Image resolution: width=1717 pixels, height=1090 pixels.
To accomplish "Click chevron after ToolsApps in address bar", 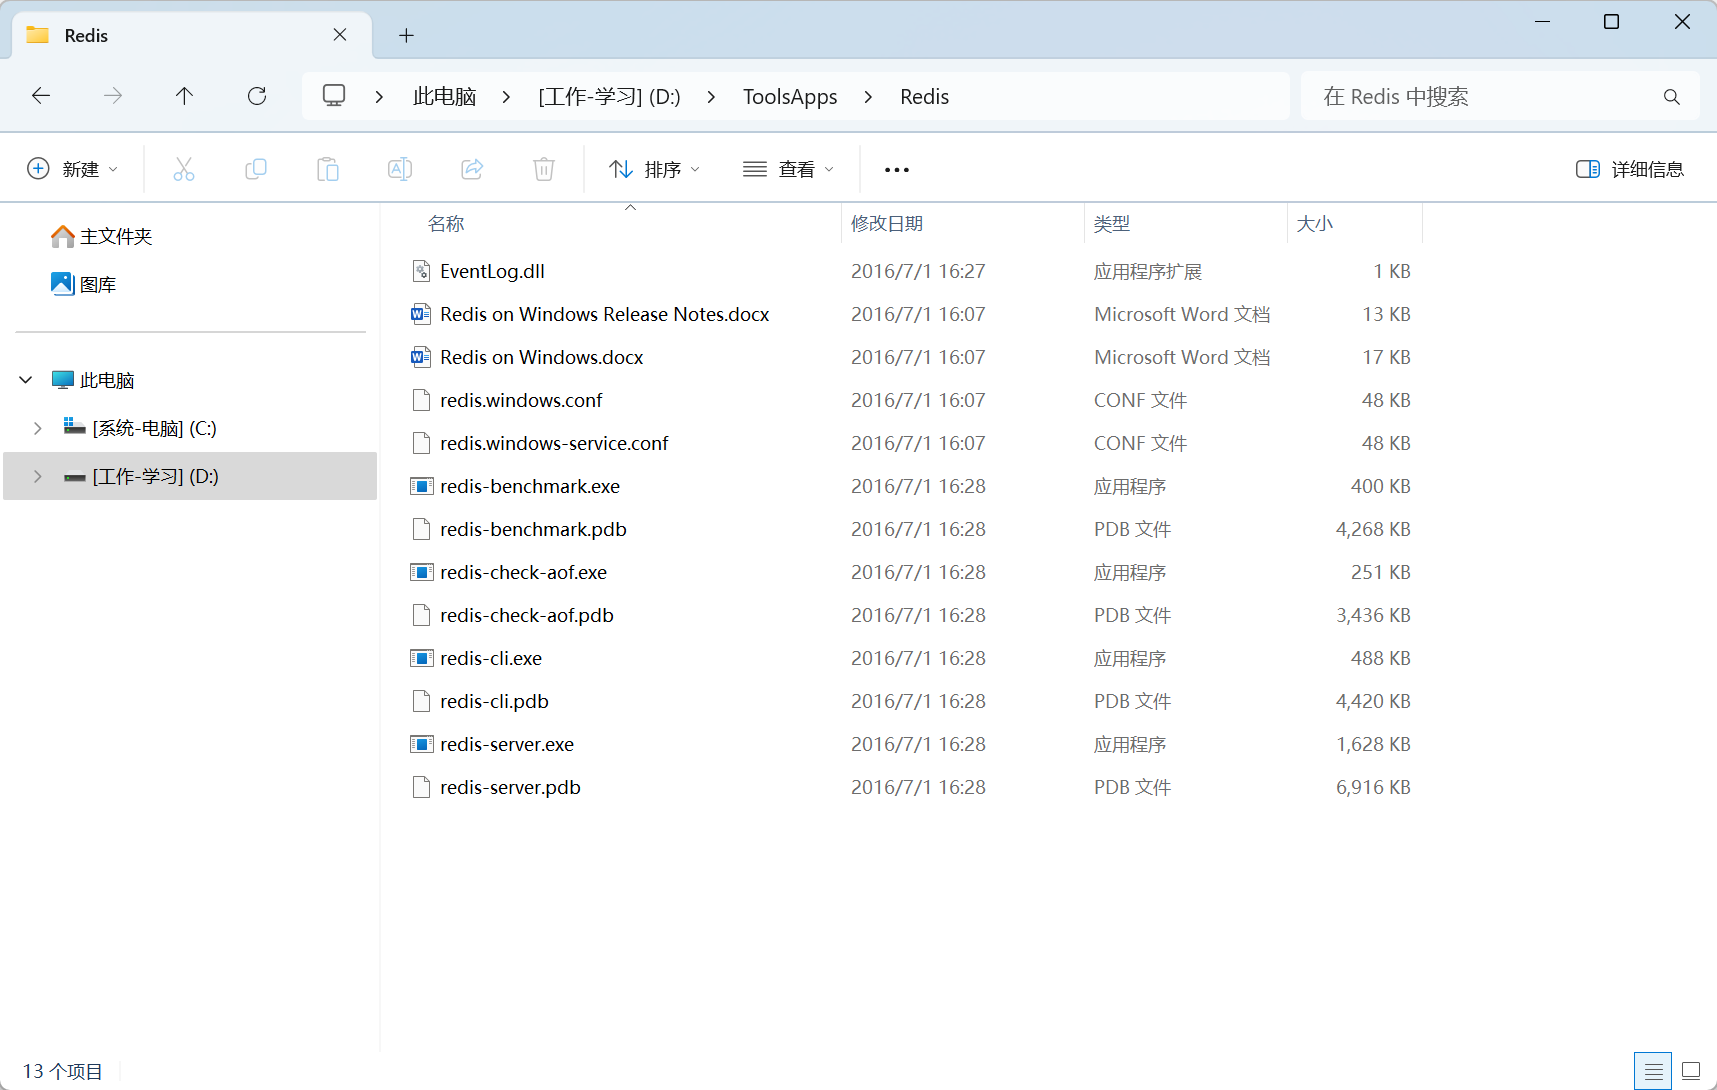I will point(868,97).
